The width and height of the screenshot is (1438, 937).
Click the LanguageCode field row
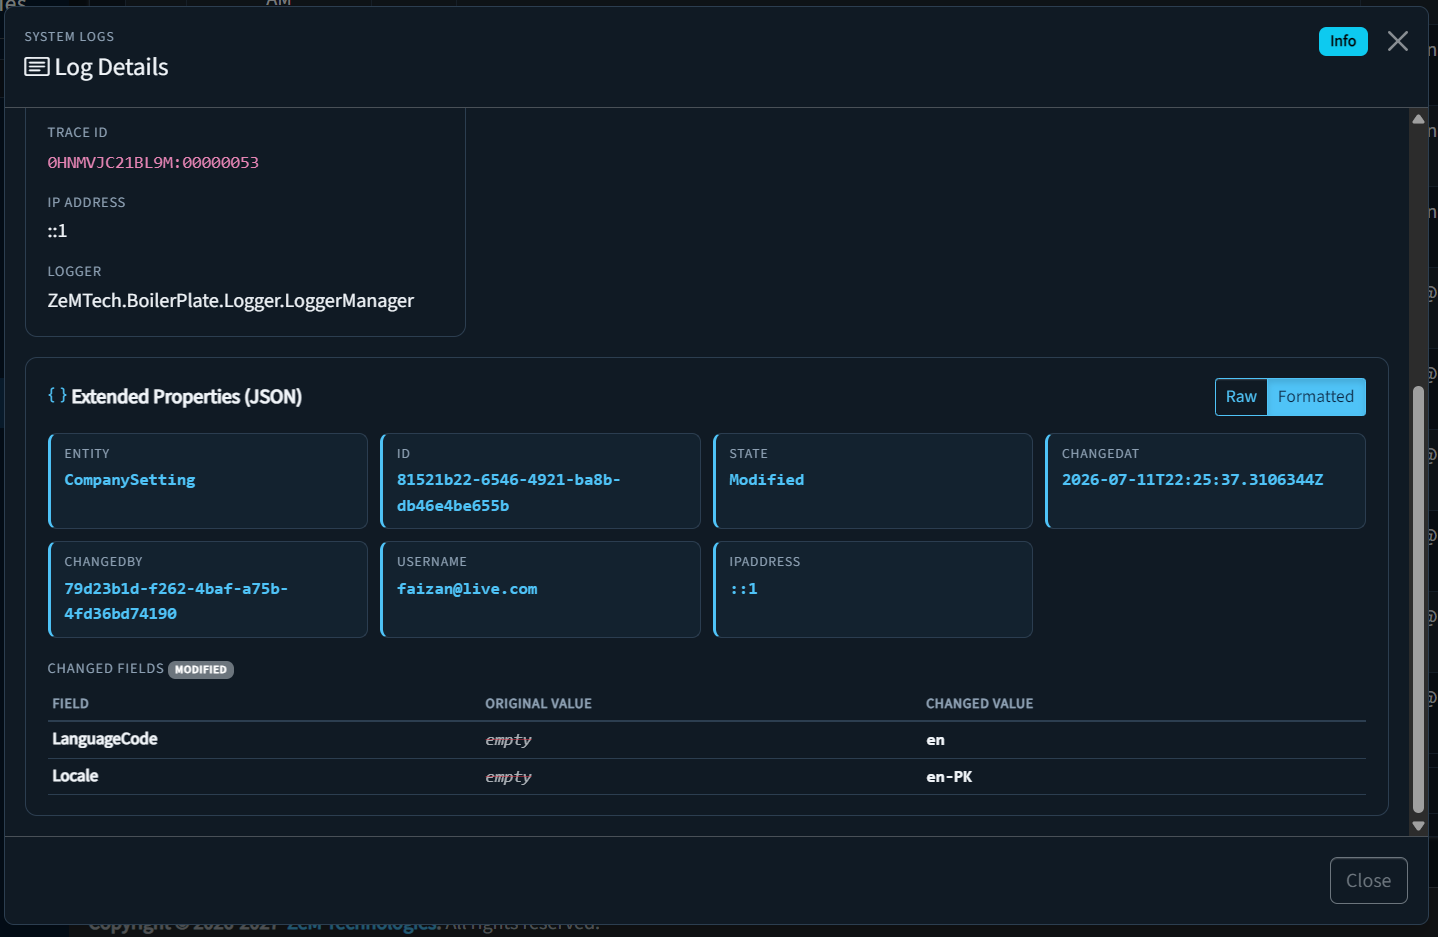coord(708,740)
